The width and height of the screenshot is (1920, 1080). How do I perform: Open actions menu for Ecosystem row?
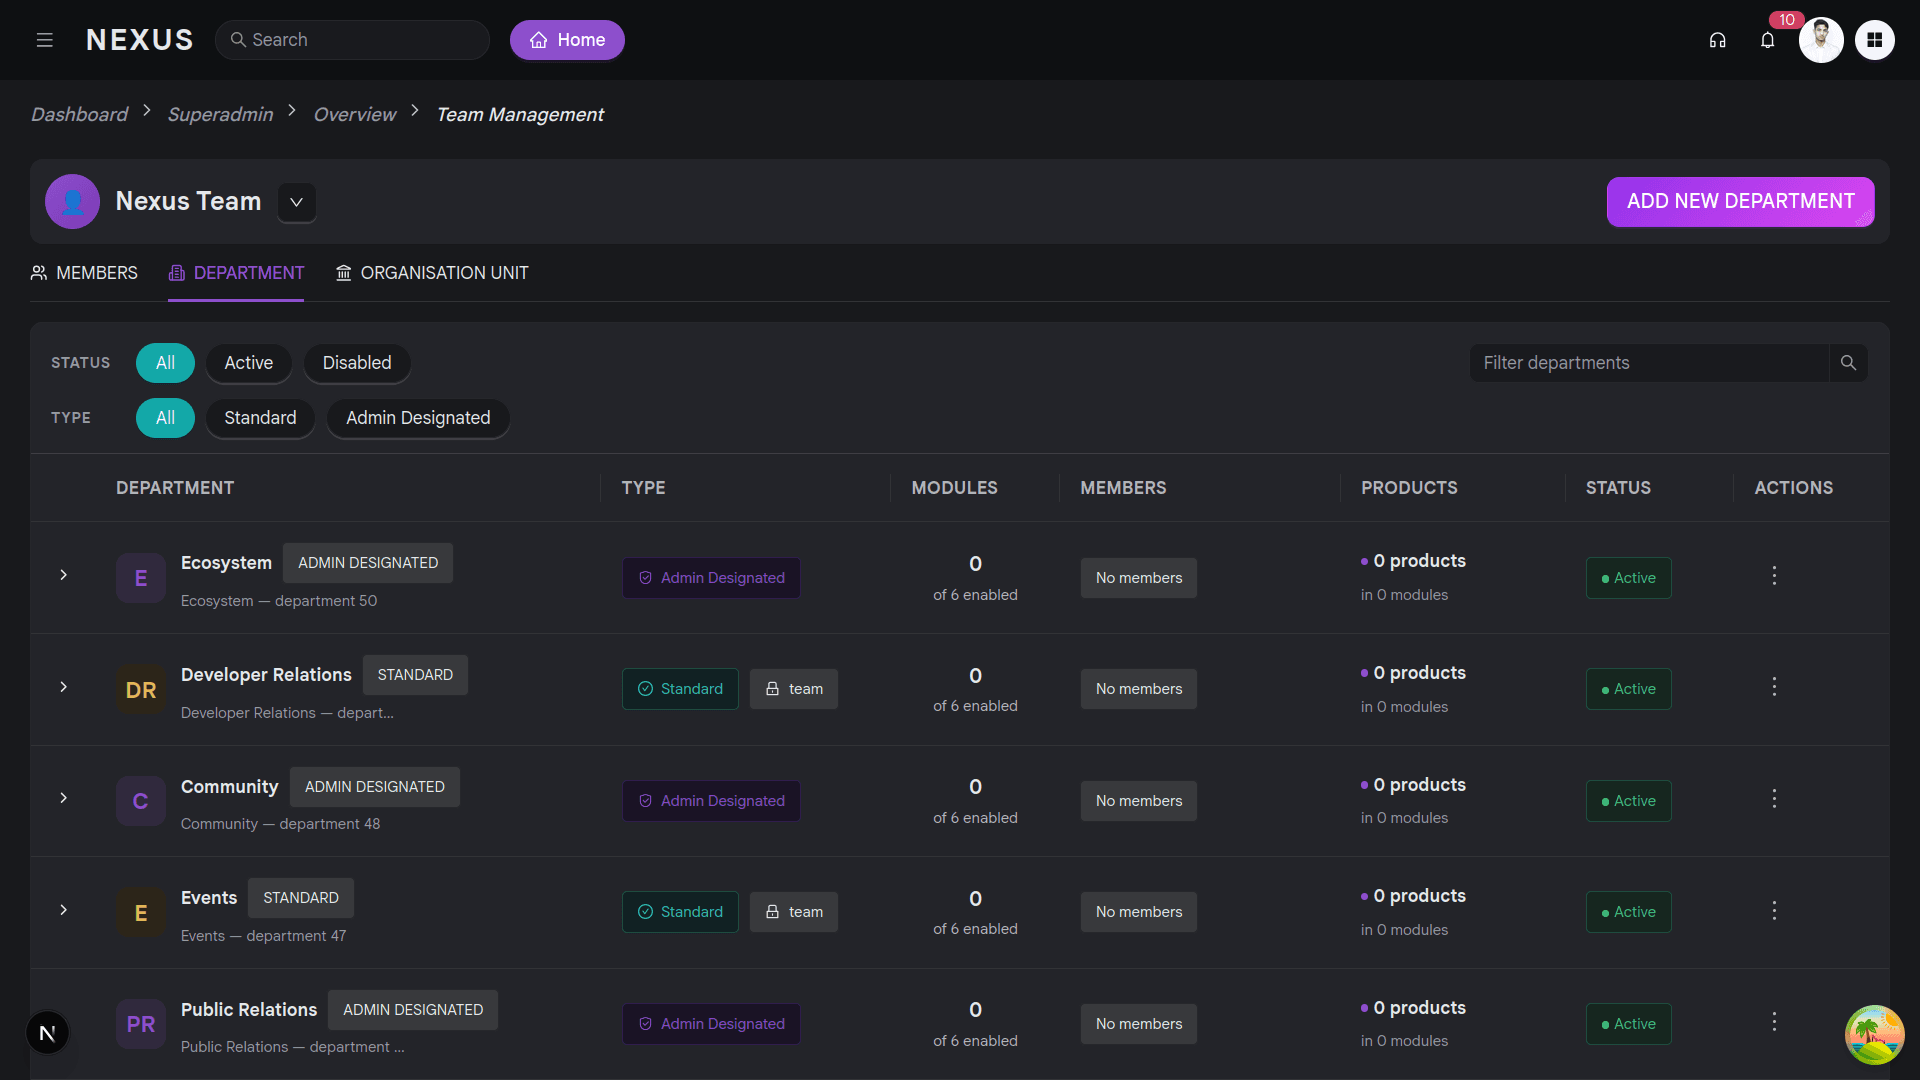coord(1774,576)
